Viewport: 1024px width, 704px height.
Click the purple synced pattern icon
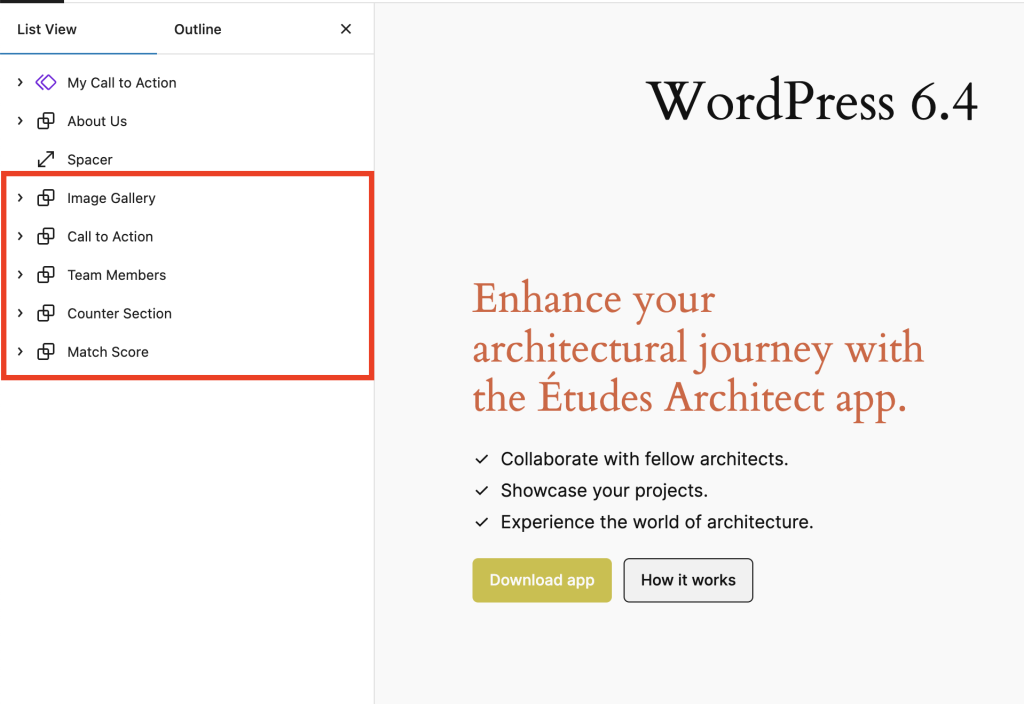46,82
